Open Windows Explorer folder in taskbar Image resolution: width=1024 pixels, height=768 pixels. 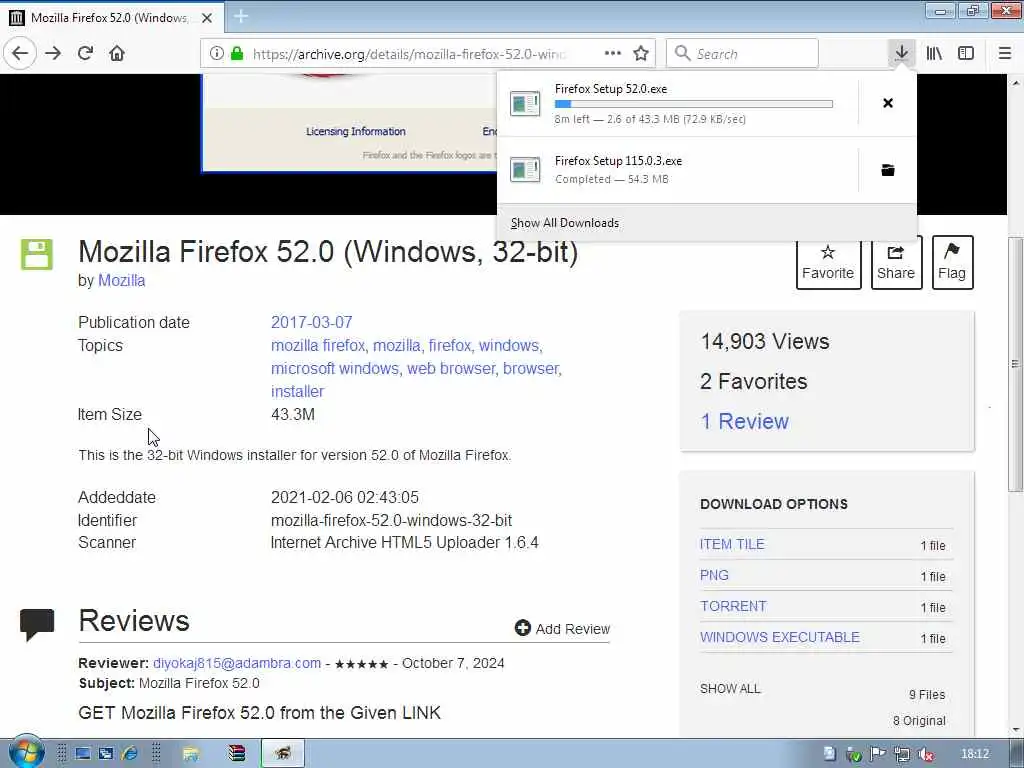pos(191,754)
